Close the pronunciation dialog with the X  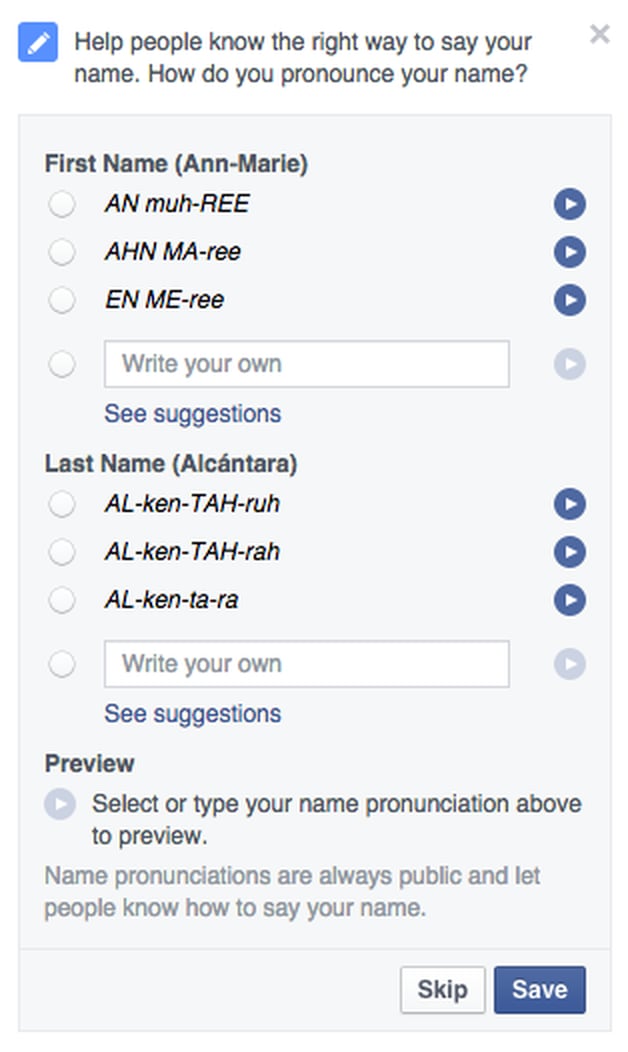point(599,35)
